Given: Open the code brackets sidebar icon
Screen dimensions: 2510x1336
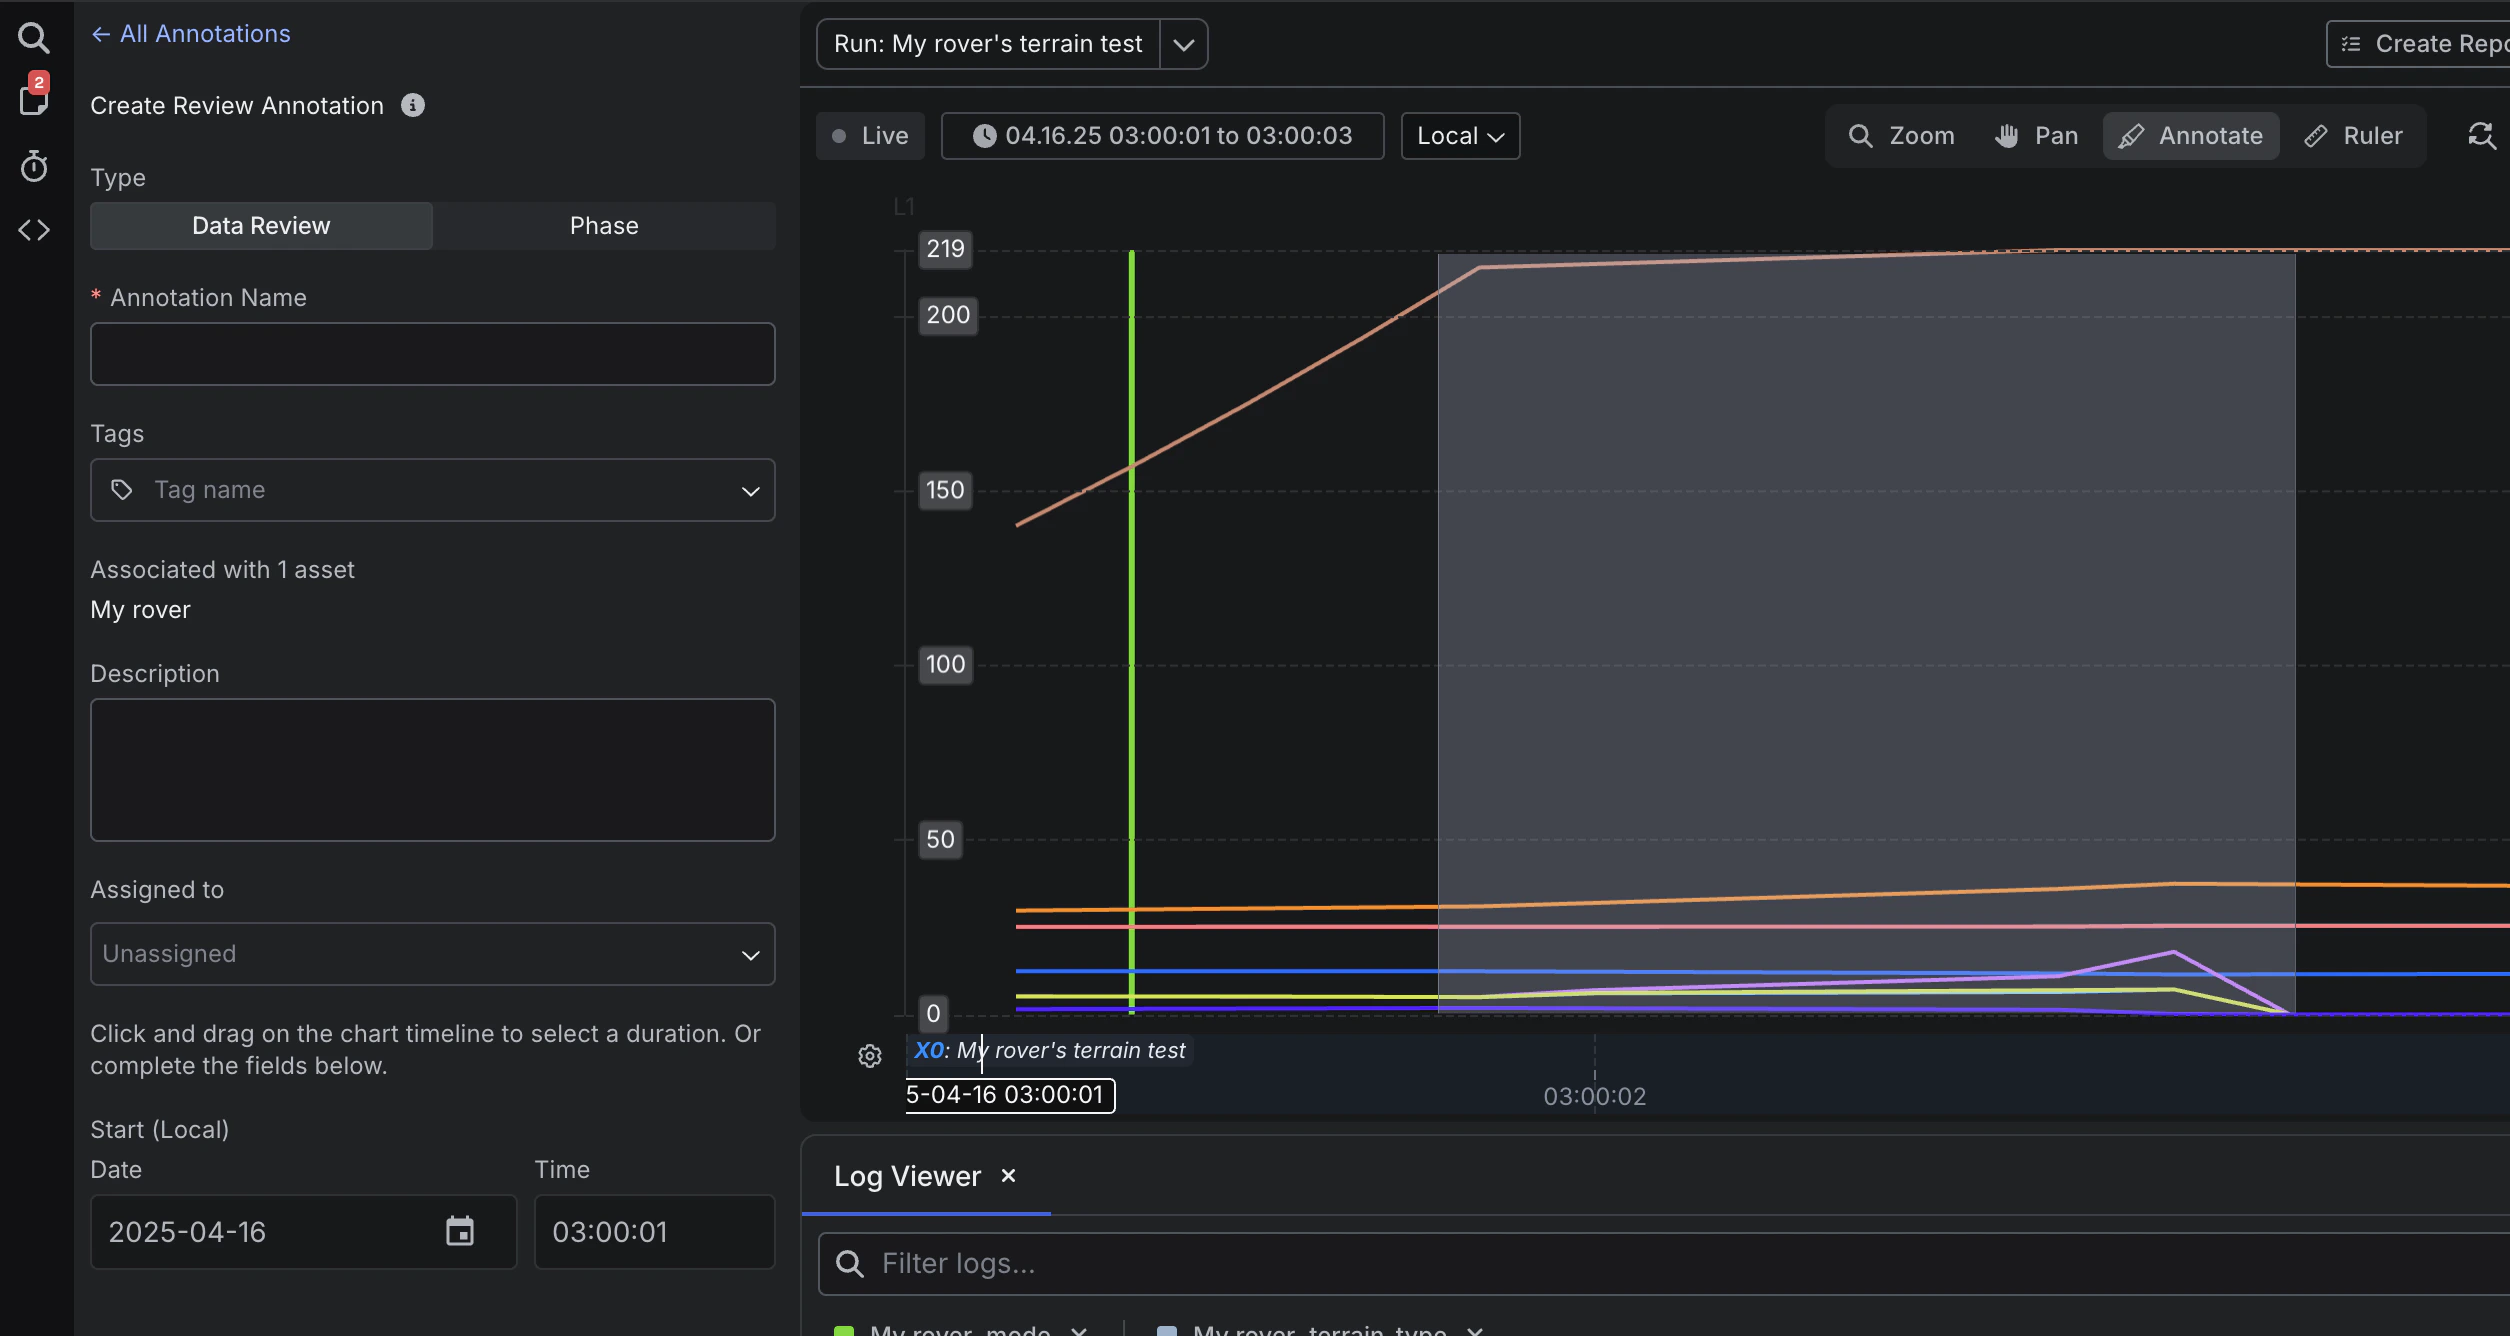Looking at the screenshot, I should [34, 230].
